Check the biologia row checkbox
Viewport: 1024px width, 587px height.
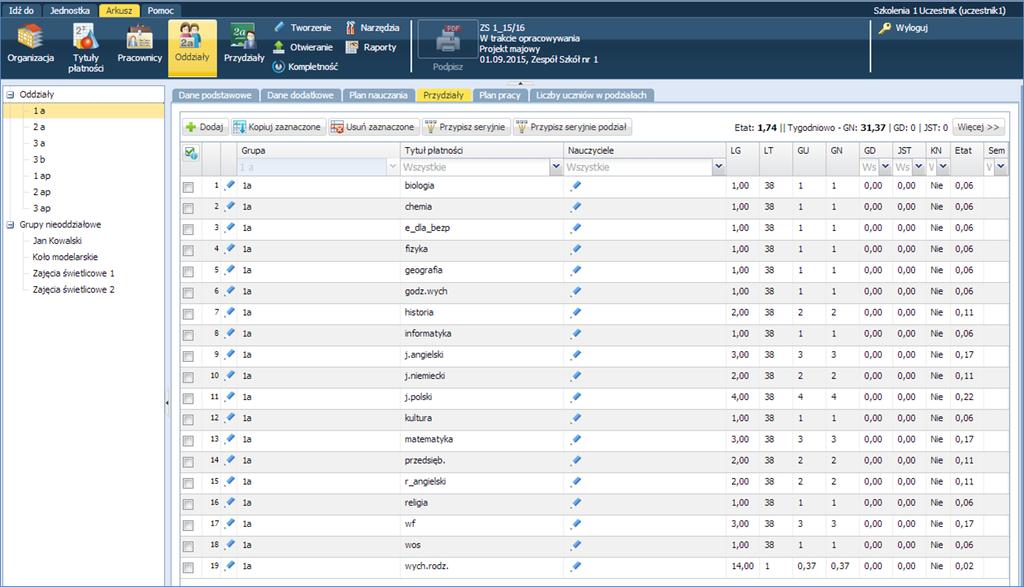pyautogui.click(x=189, y=187)
